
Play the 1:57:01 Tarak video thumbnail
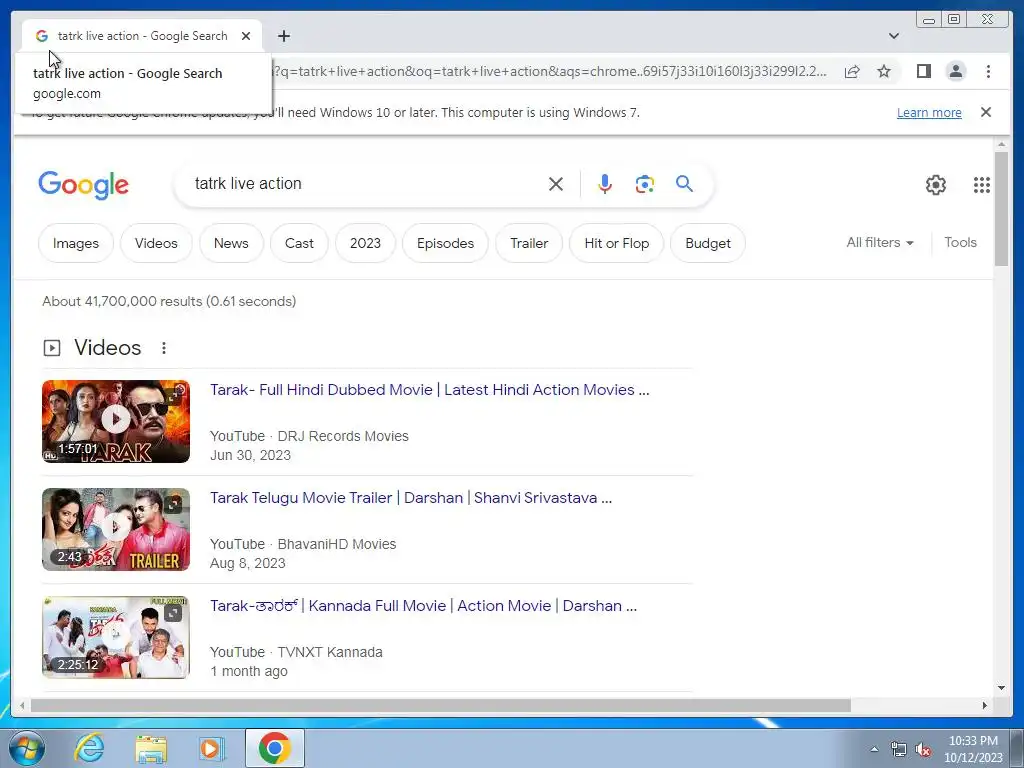click(x=116, y=421)
